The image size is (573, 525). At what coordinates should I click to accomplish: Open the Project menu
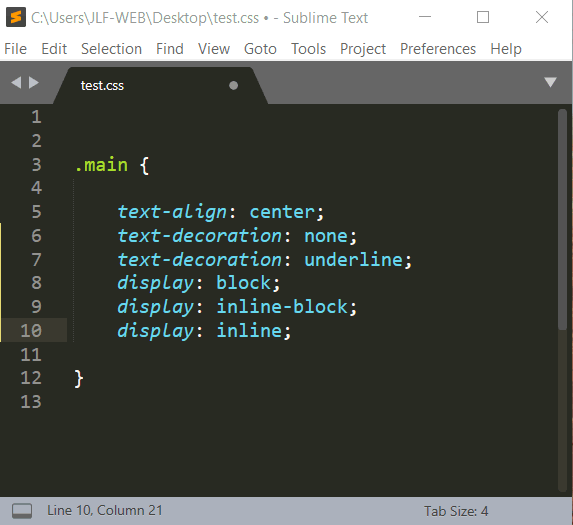pyautogui.click(x=363, y=49)
